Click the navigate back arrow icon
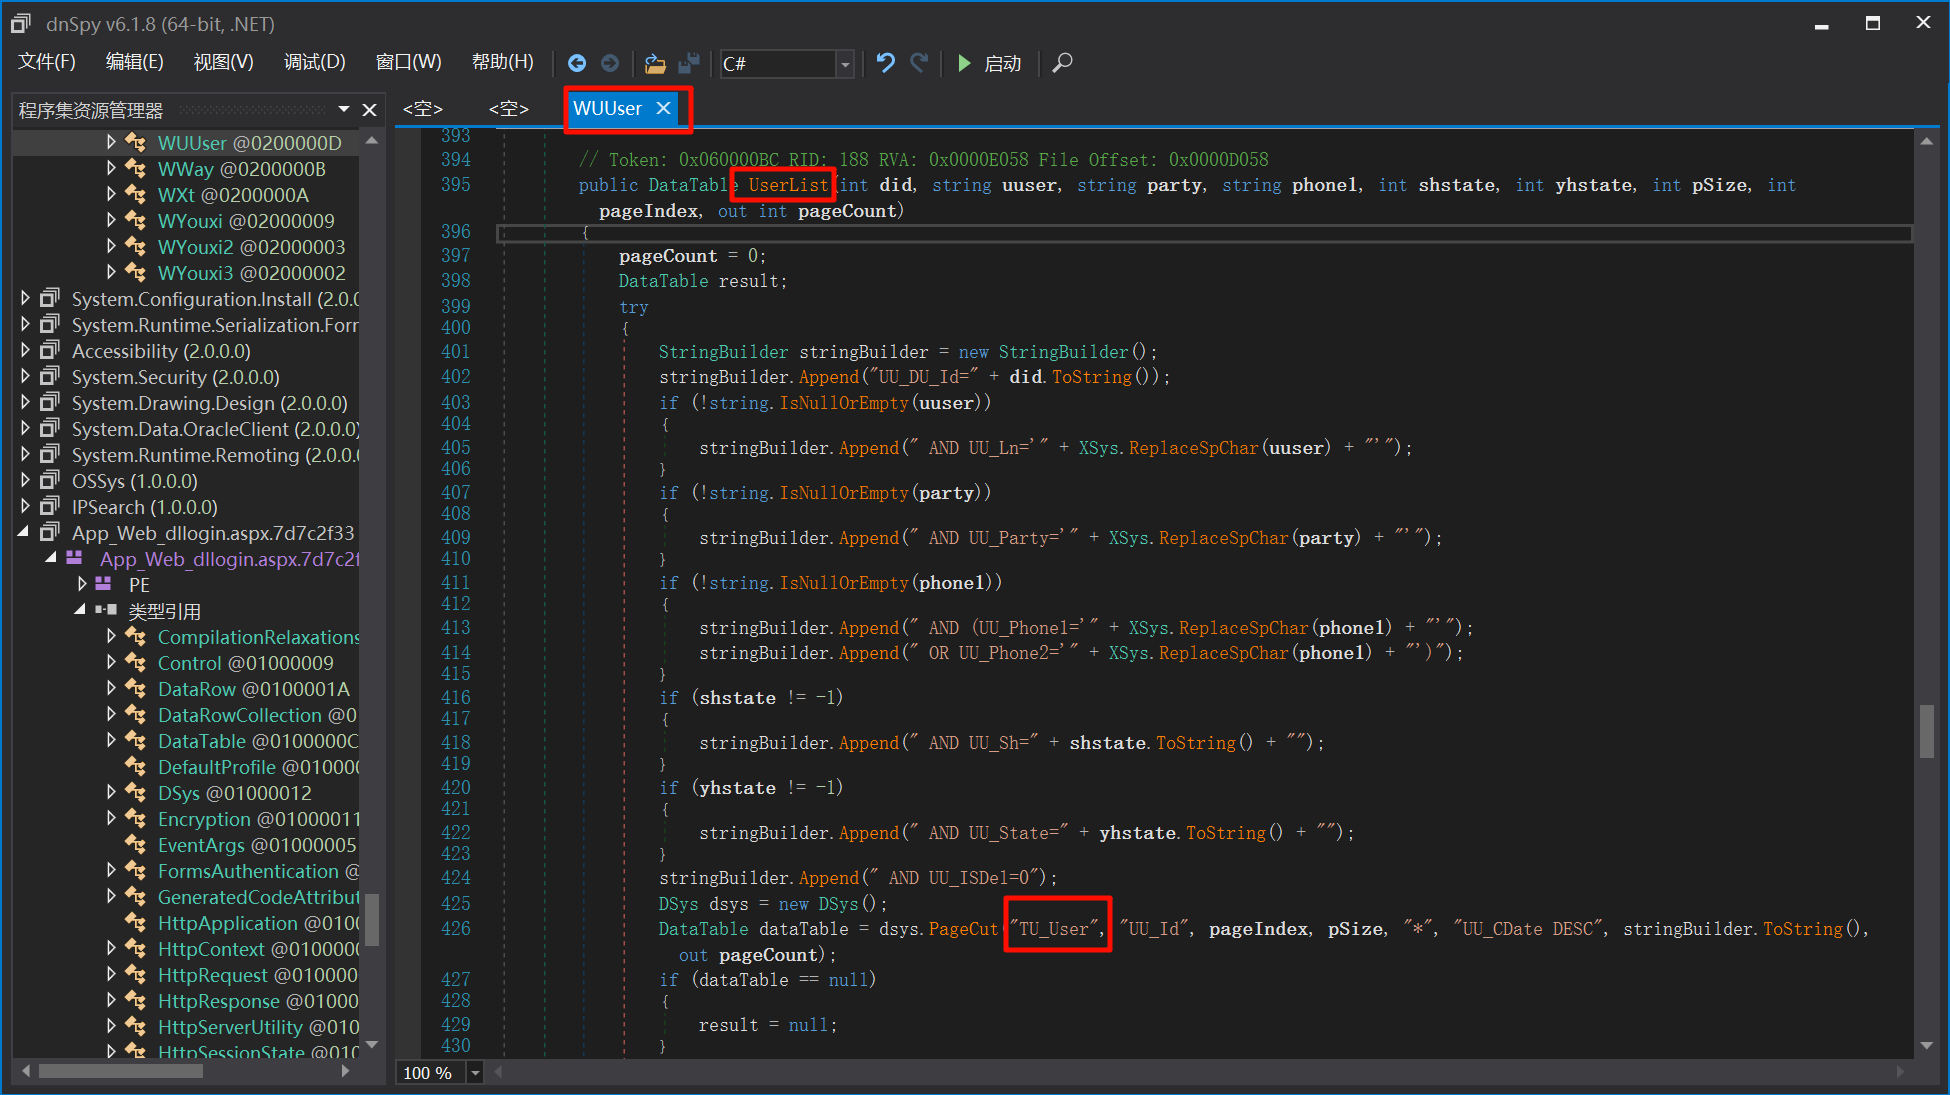This screenshot has width=1950, height=1095. (x=577, y=63)
